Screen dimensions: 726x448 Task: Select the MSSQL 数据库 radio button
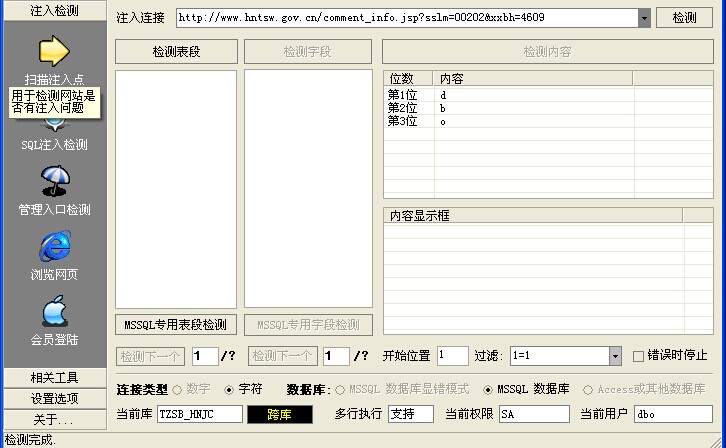(x=488, y=390)
